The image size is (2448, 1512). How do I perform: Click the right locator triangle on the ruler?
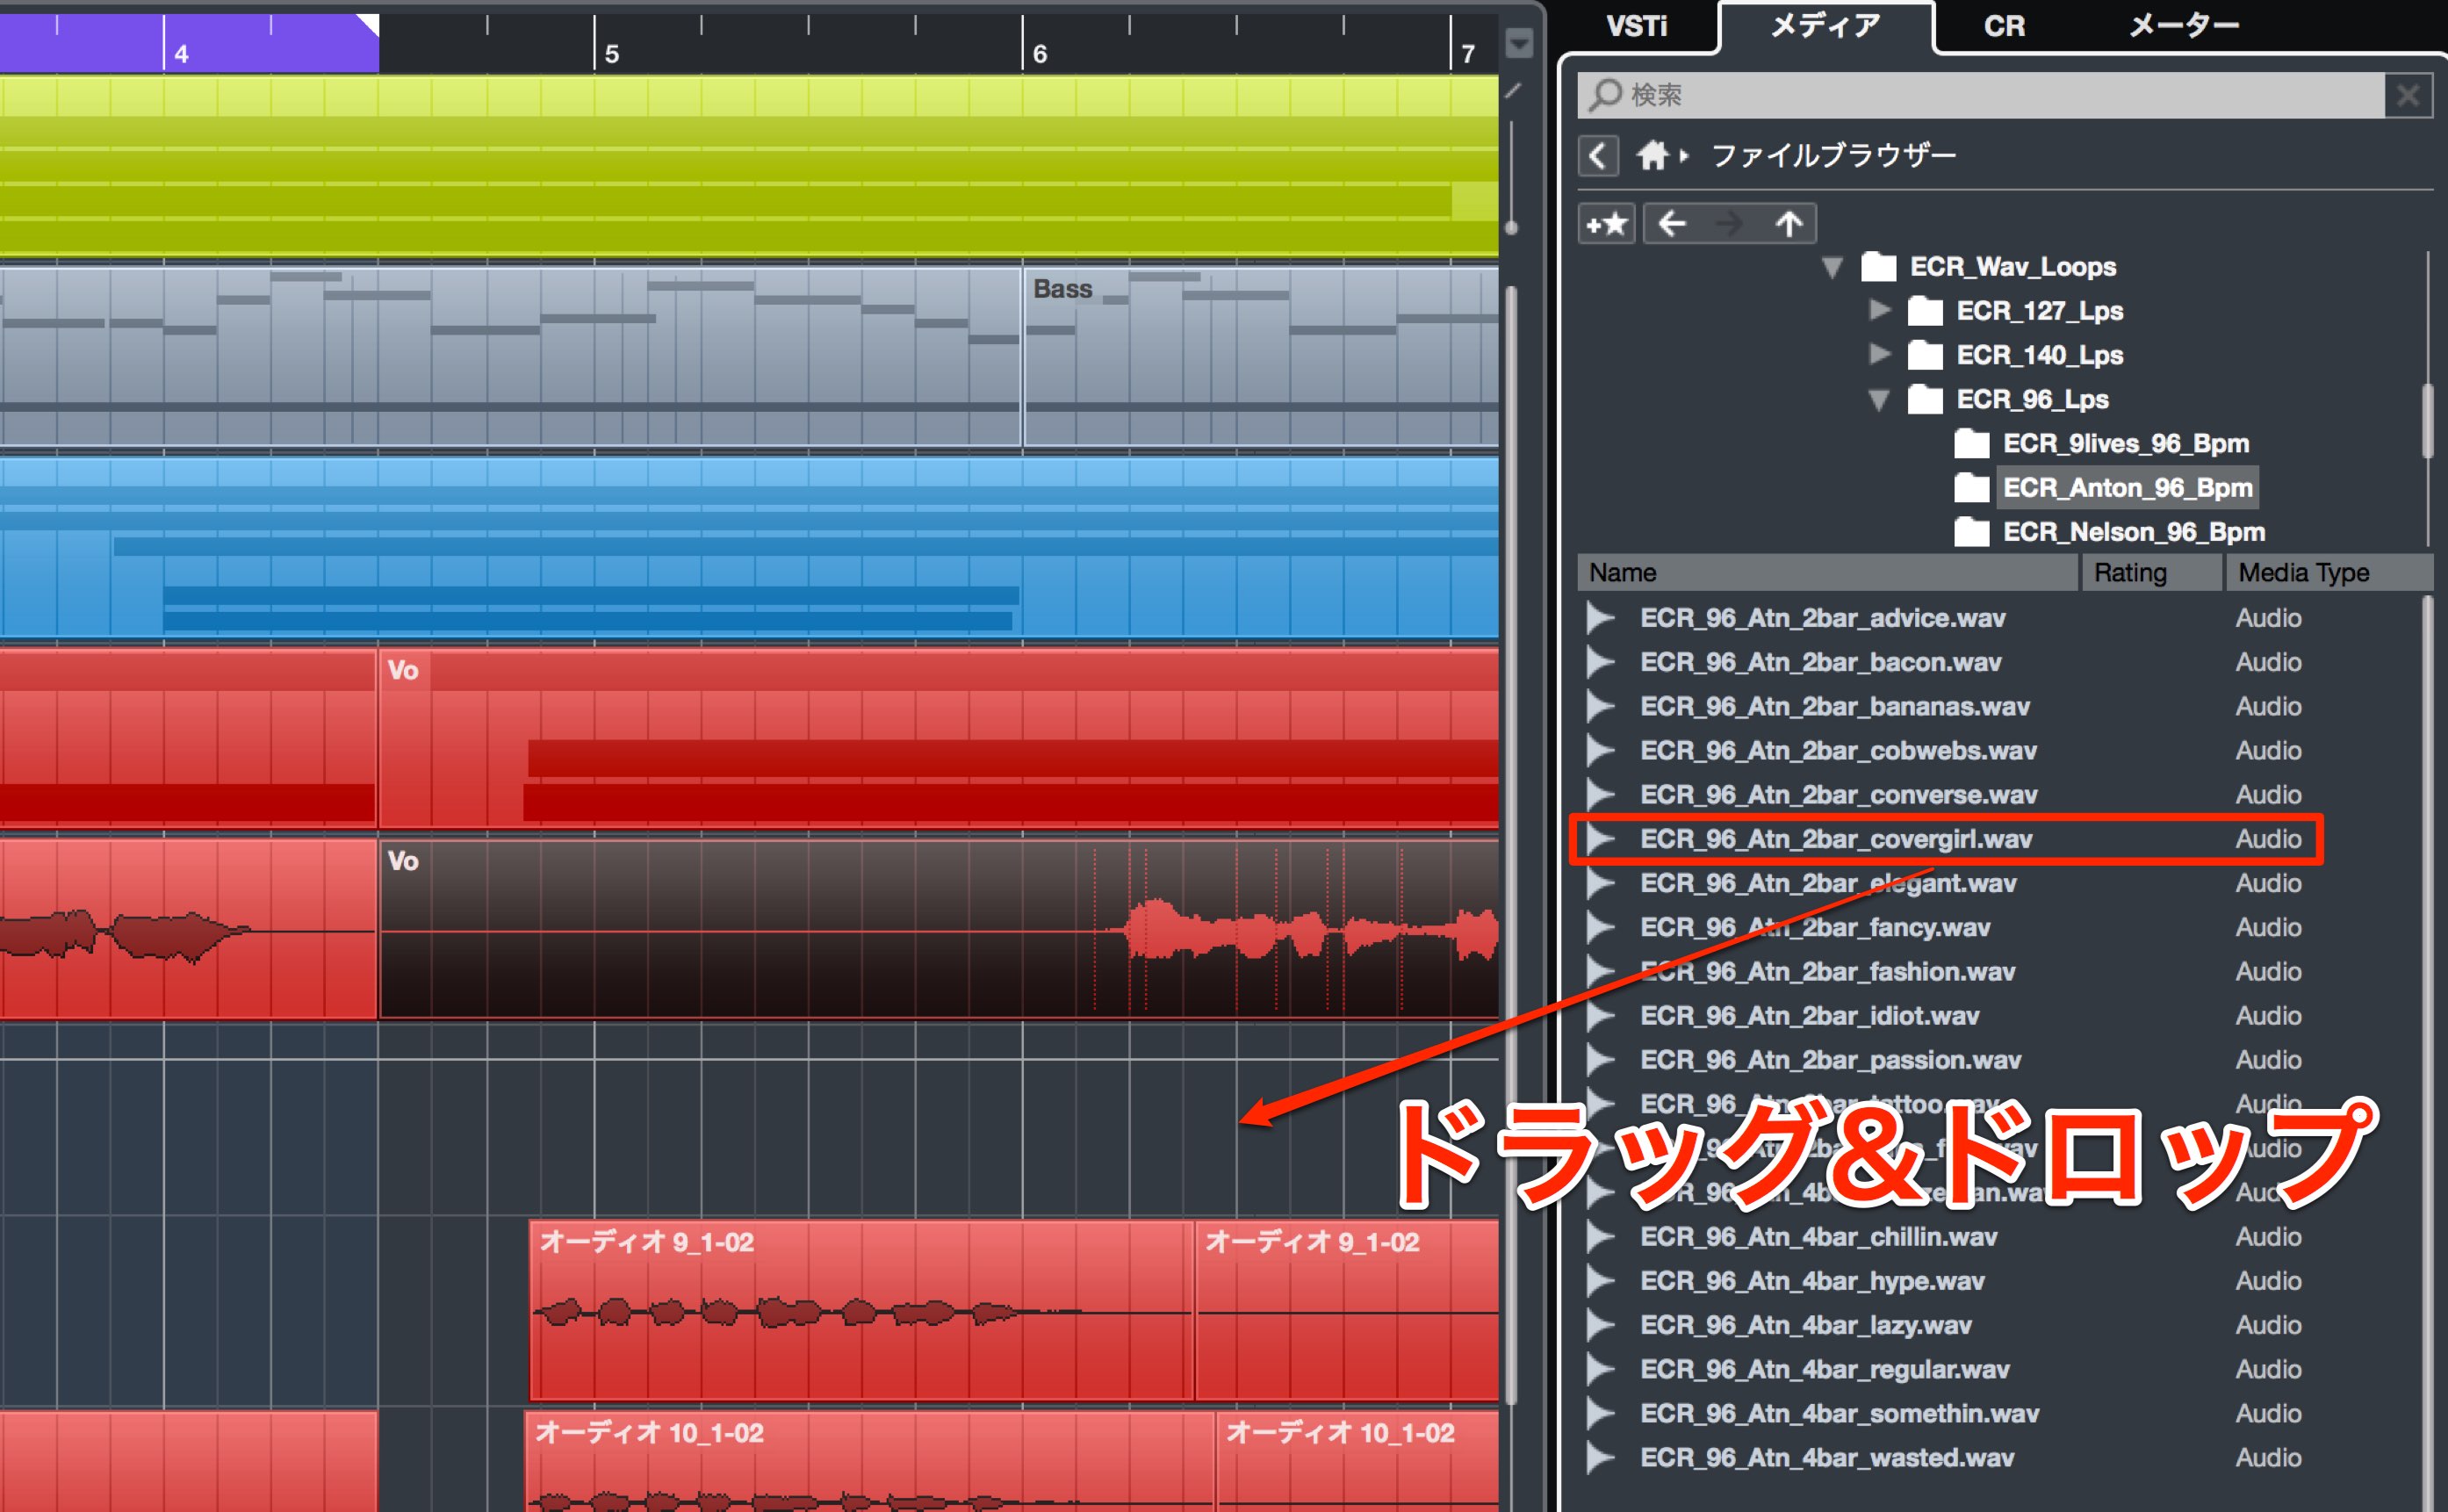pos(368,24)
